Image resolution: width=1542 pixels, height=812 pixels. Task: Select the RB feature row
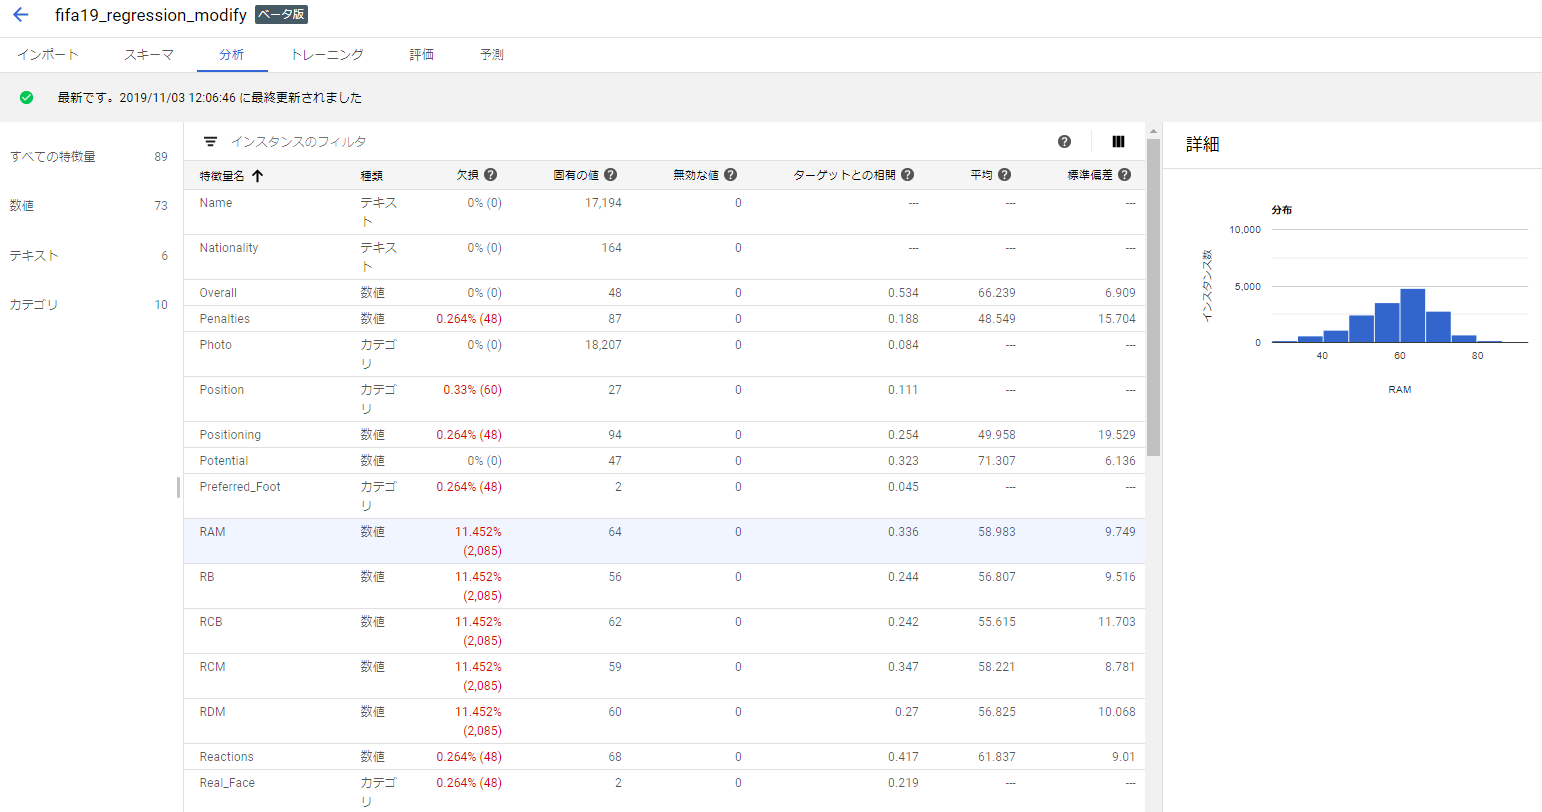point(665,586)
